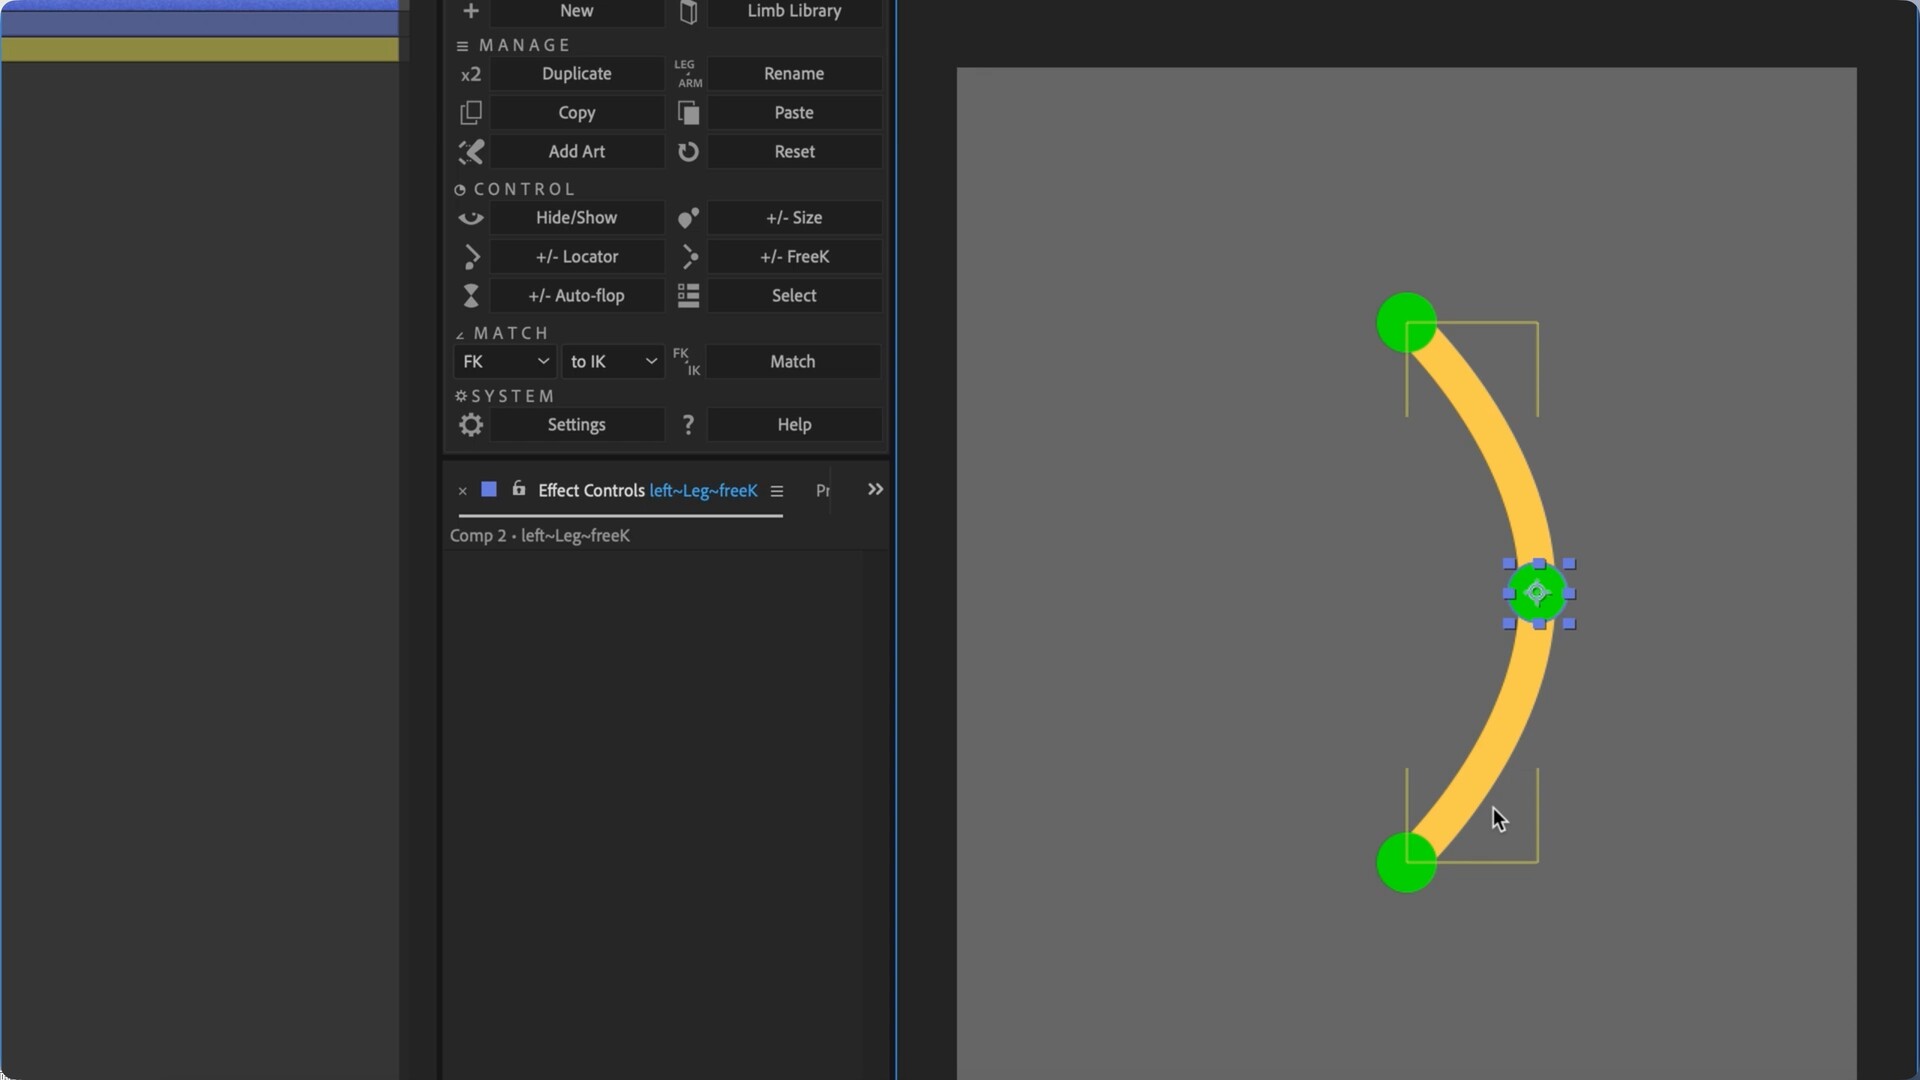Image resolution: width=1920 pixels, height=1080 pixels.
Task: Open the Effect Controls panel menu
Action: coord(777,491)
